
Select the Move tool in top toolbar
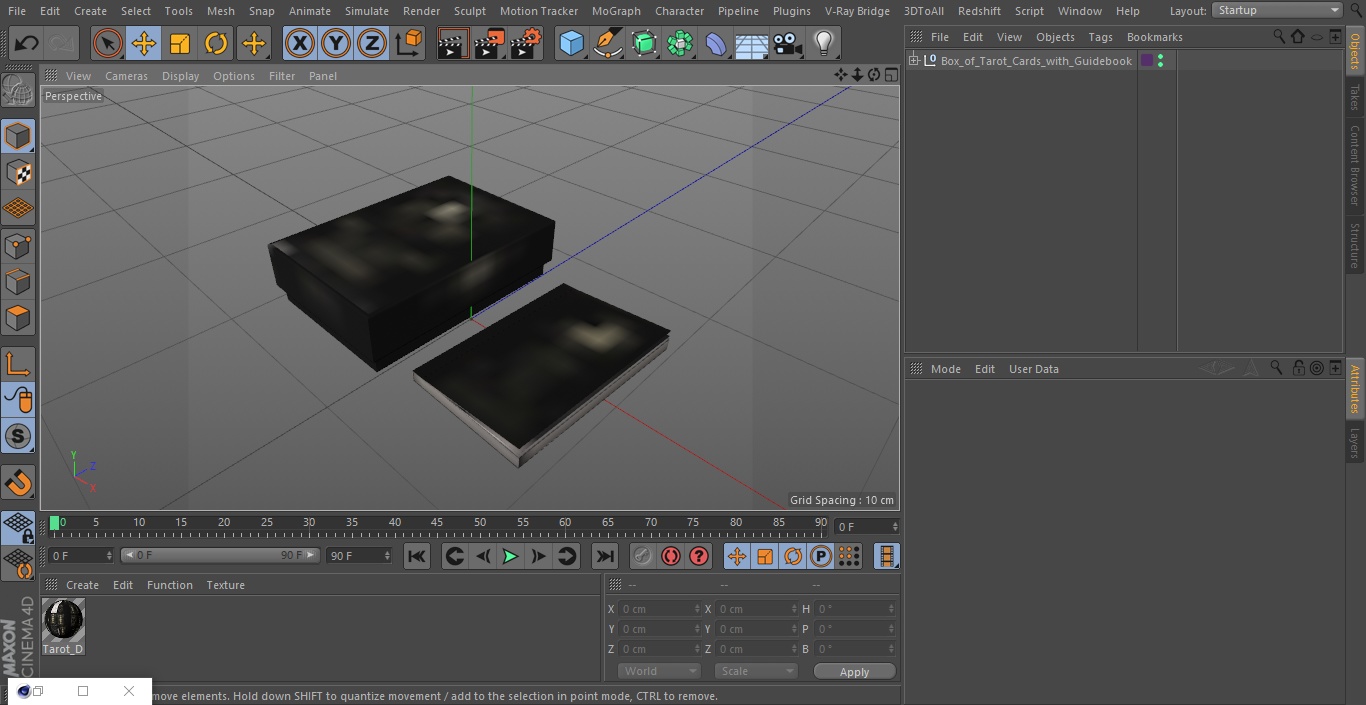[x=143, y=43]
